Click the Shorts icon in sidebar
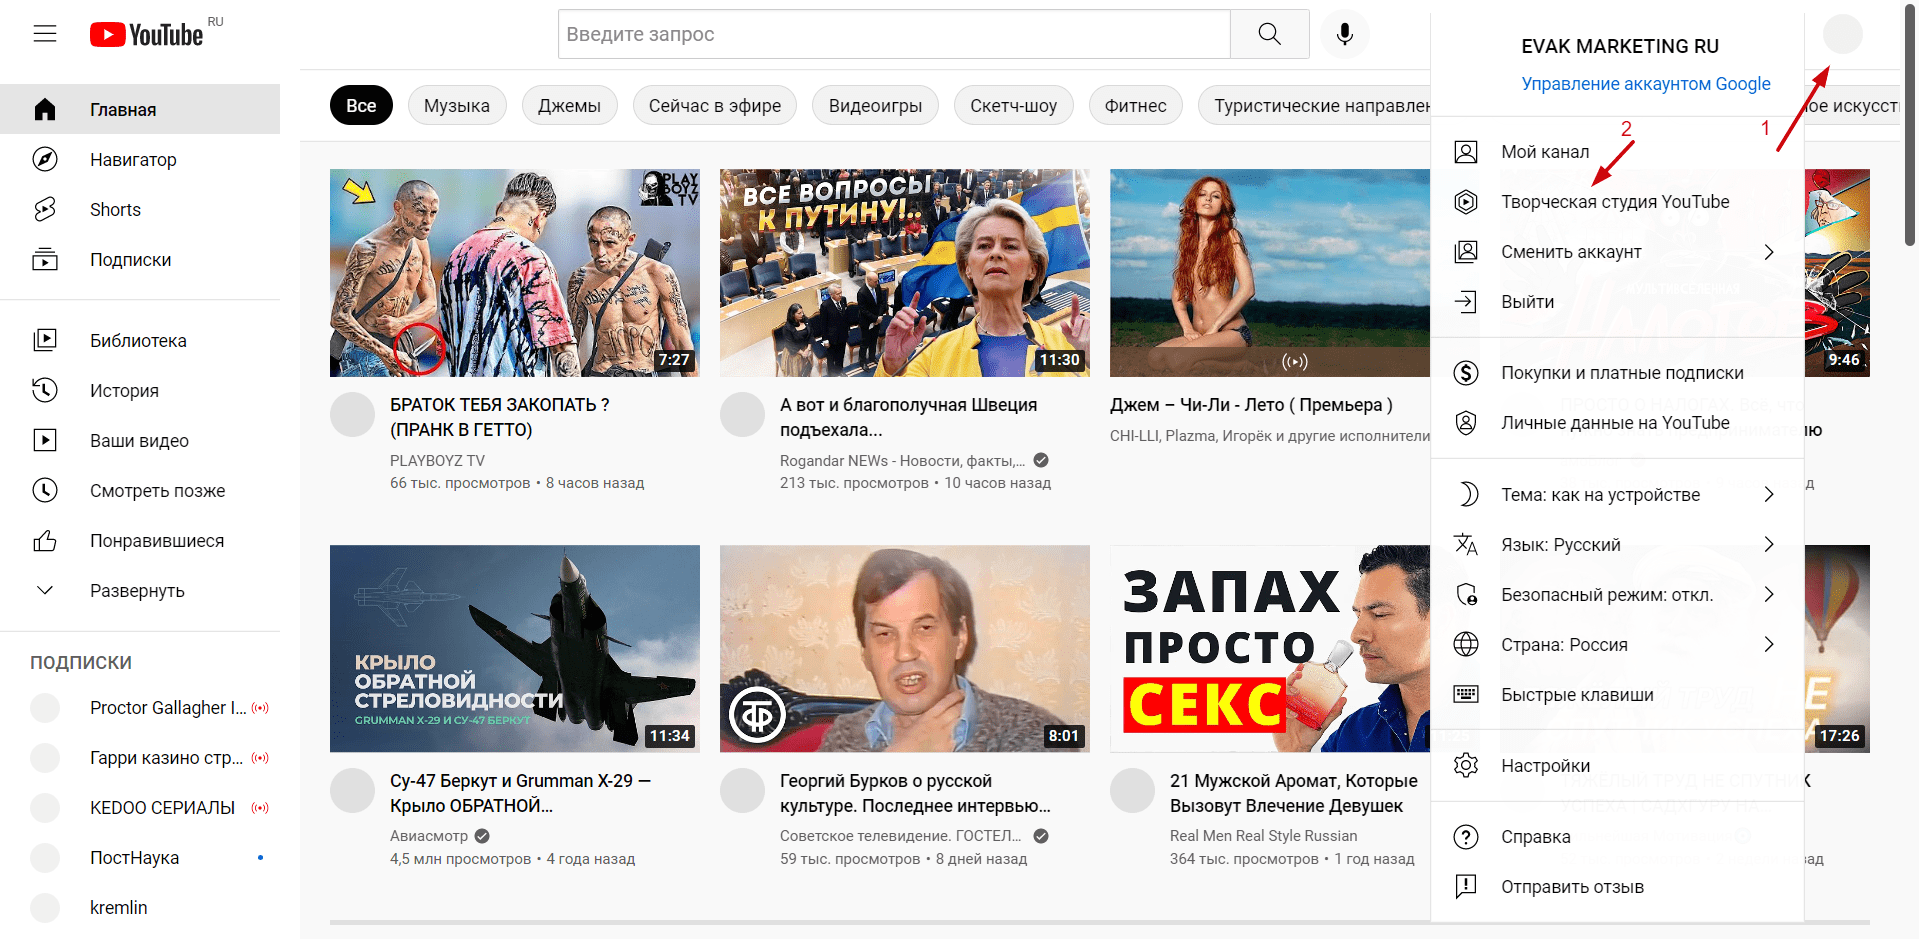The image size is (1919, 939). (x=45, y=209)
